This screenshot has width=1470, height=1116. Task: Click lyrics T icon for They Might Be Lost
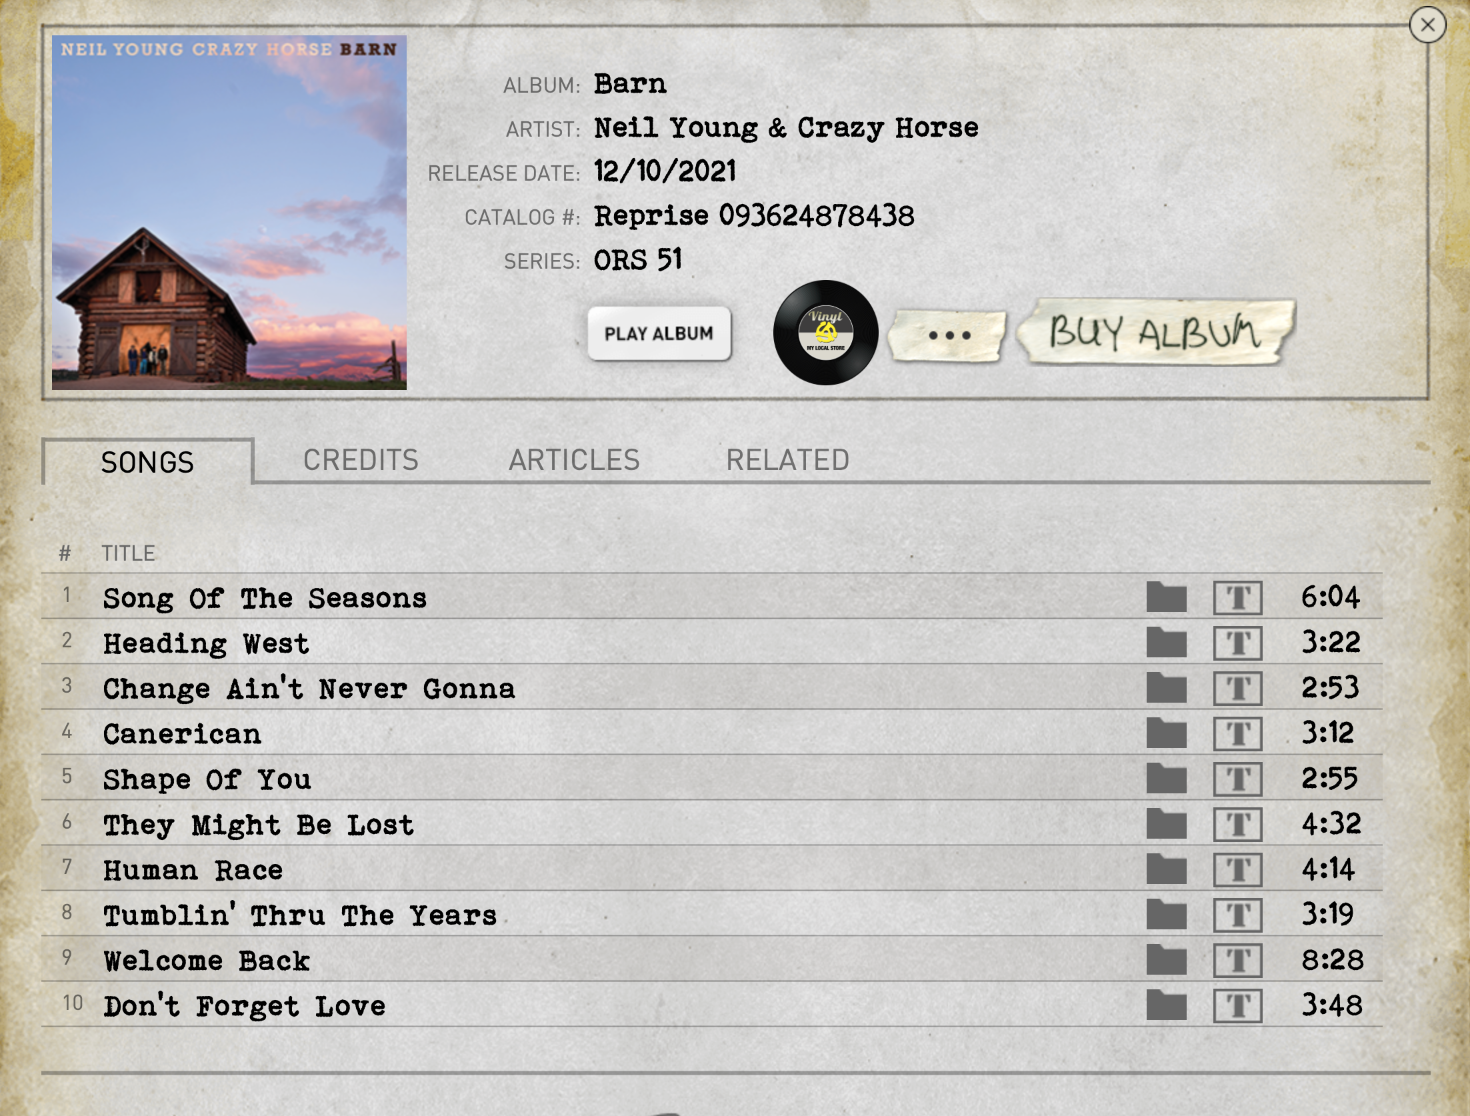(x=1238, y=824)
